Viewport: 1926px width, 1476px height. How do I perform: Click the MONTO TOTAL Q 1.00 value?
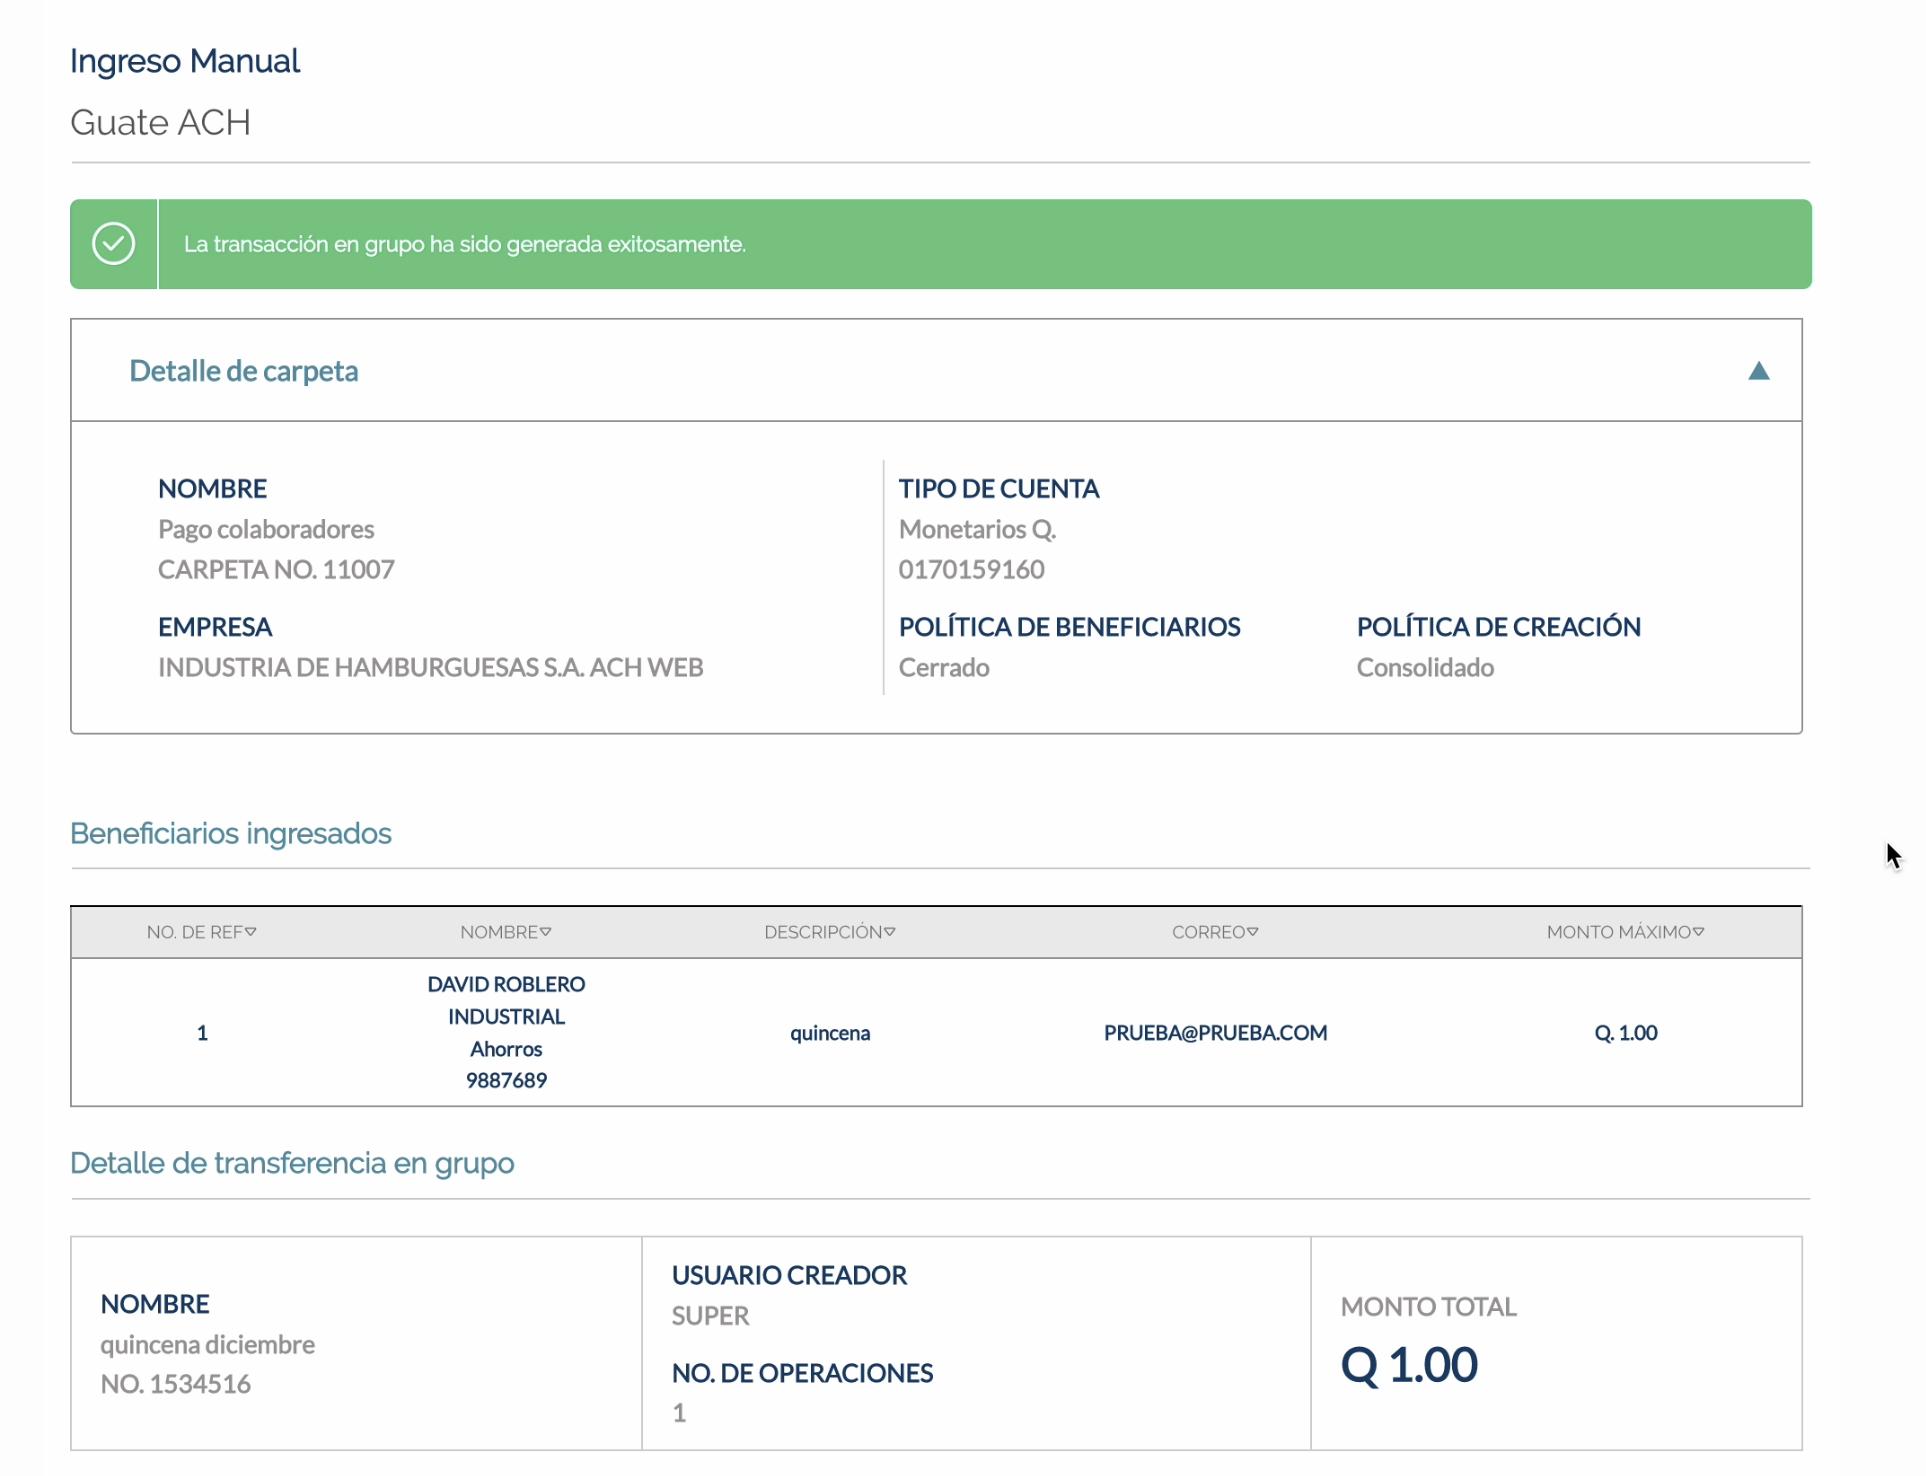(x=1408, y=1365)
